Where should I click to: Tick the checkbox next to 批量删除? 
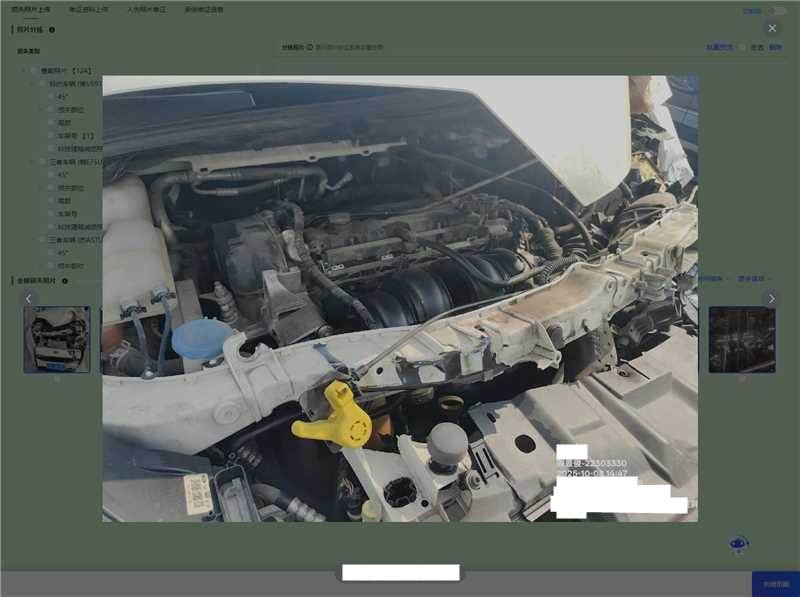click(742, 47)
